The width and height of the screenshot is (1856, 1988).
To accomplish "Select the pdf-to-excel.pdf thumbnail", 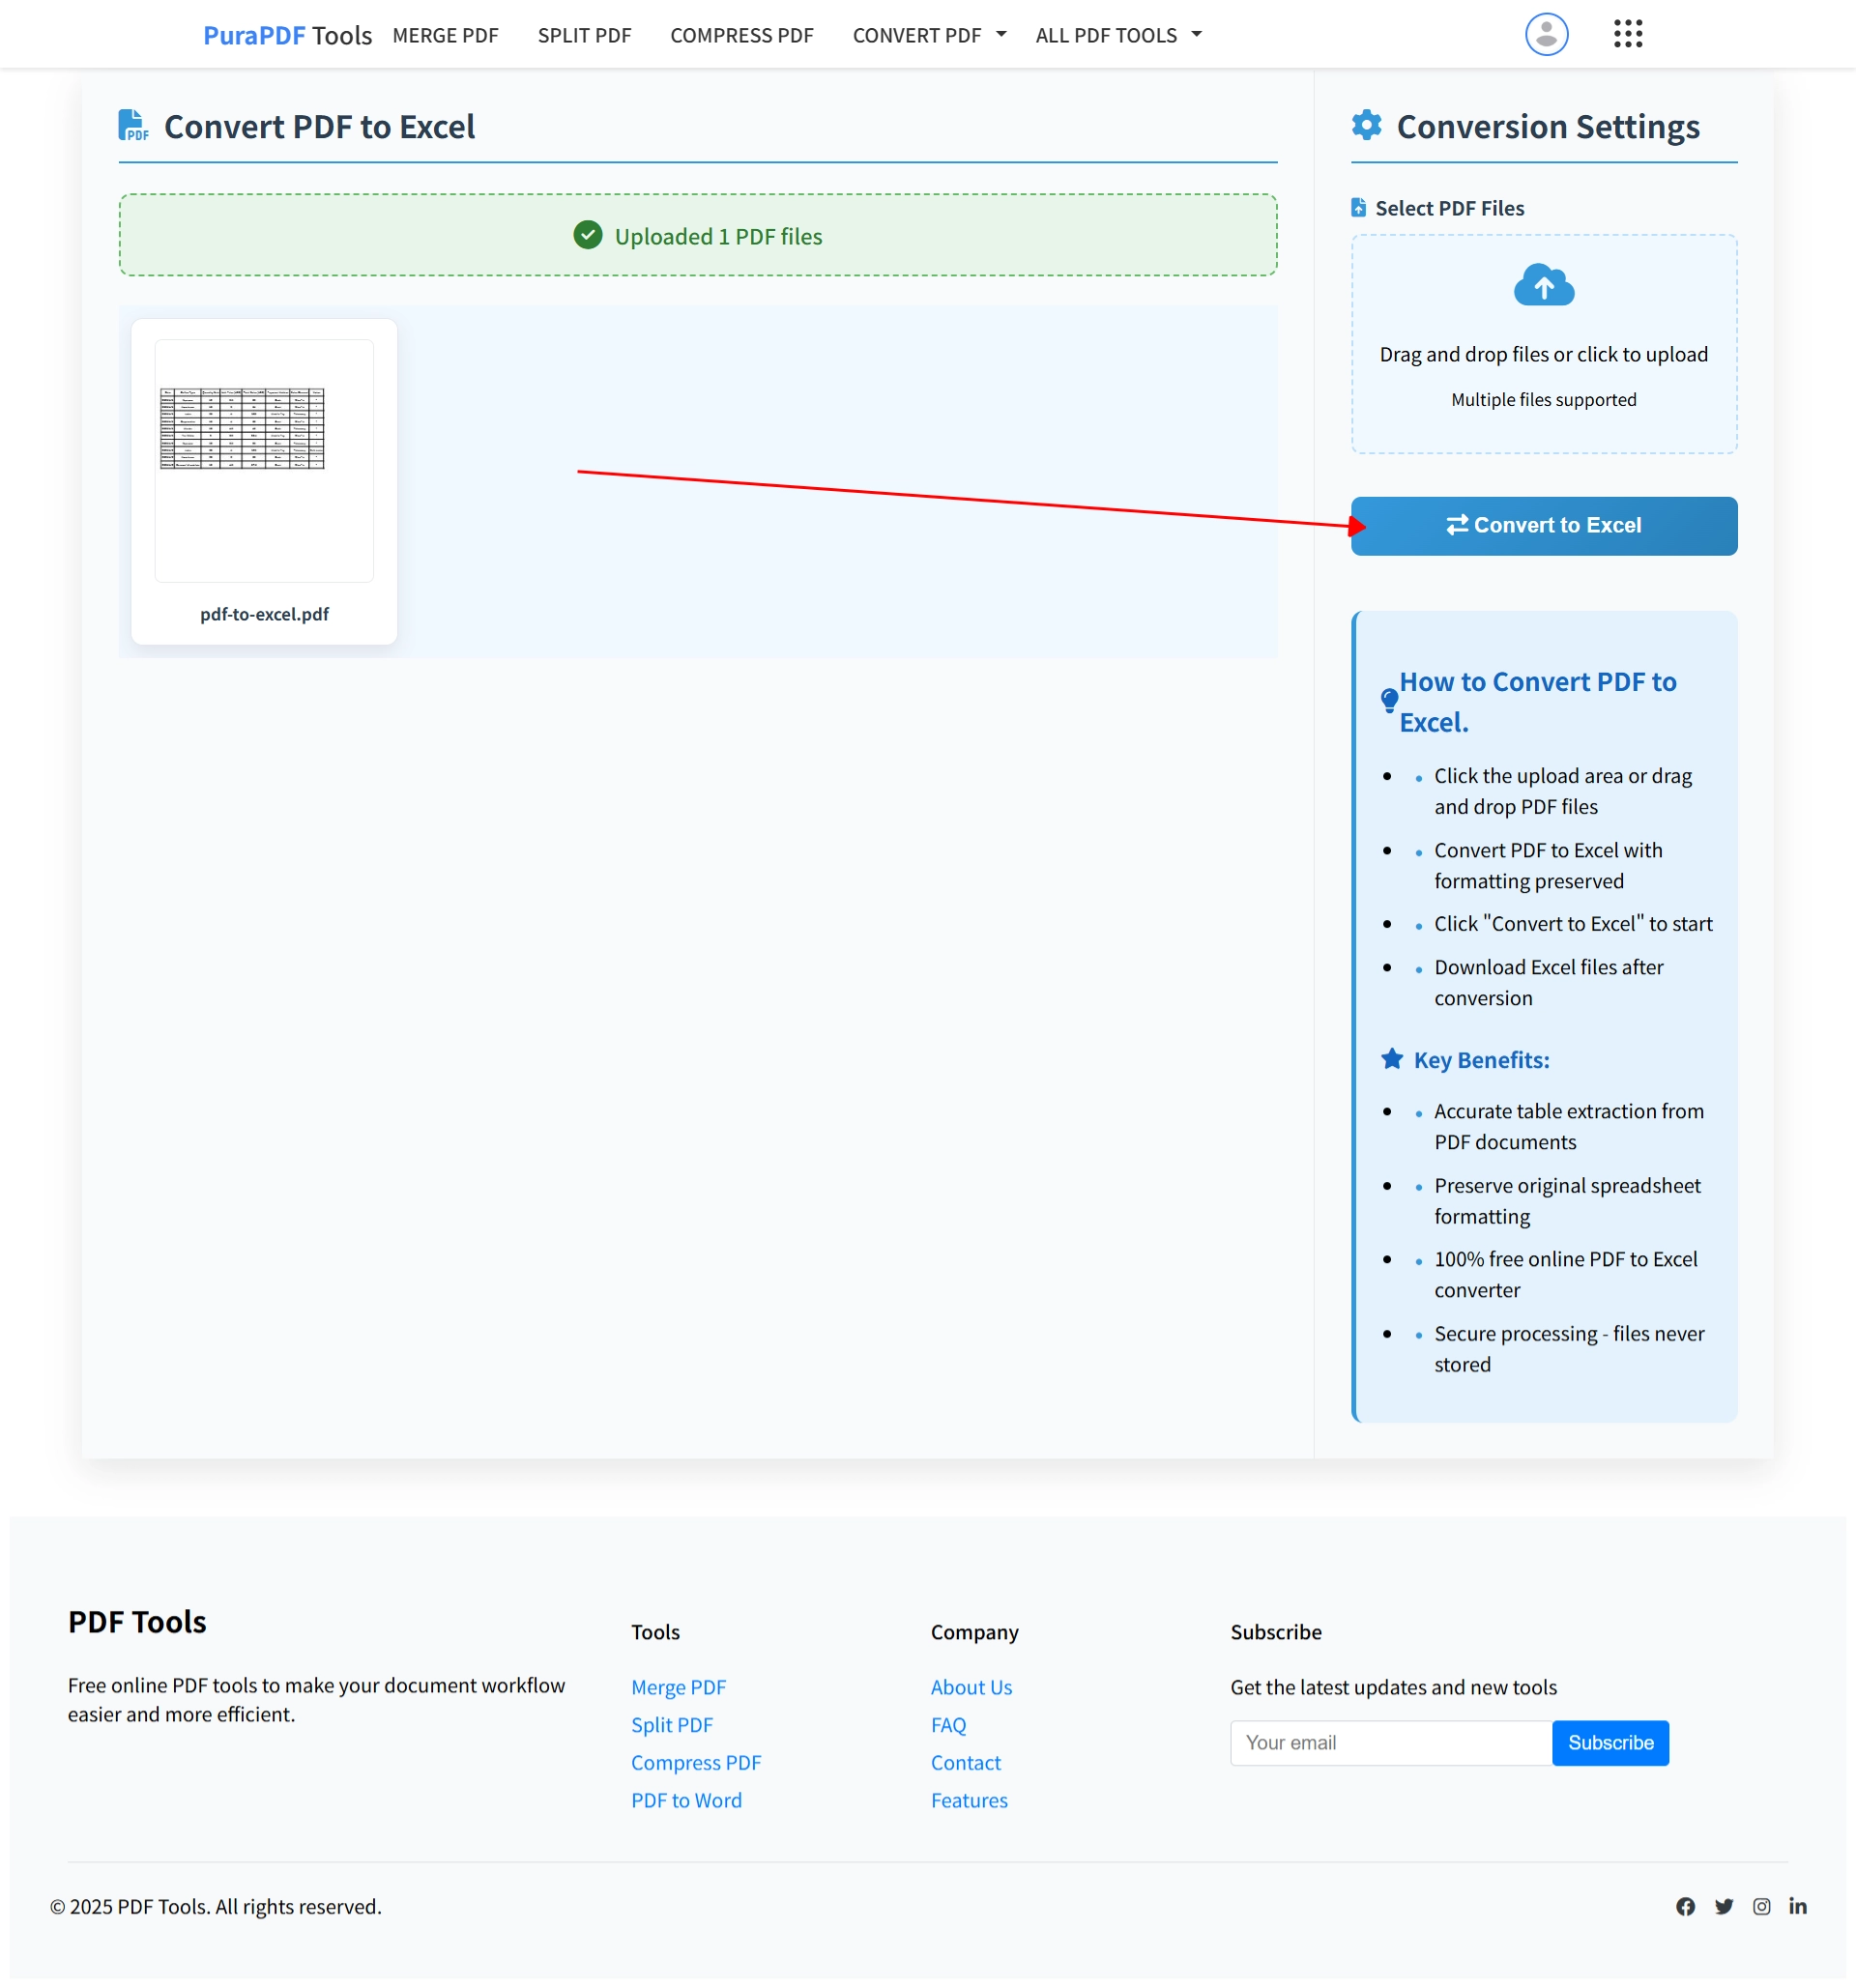I will coord(264,461).
